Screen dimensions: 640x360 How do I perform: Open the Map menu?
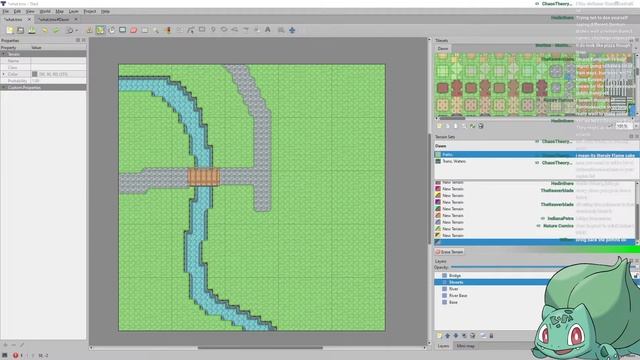60,11
